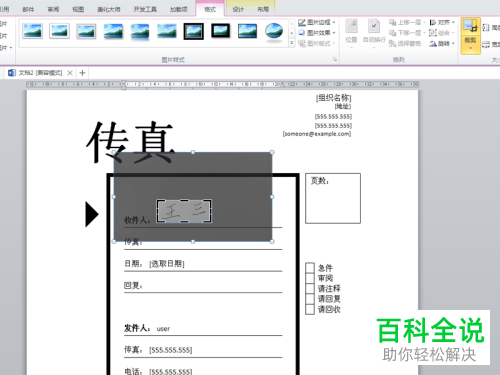This screenshot has width=500, height=375.
Task: Select the 格式 picture format tab
Action: click(x=210, y=9)
